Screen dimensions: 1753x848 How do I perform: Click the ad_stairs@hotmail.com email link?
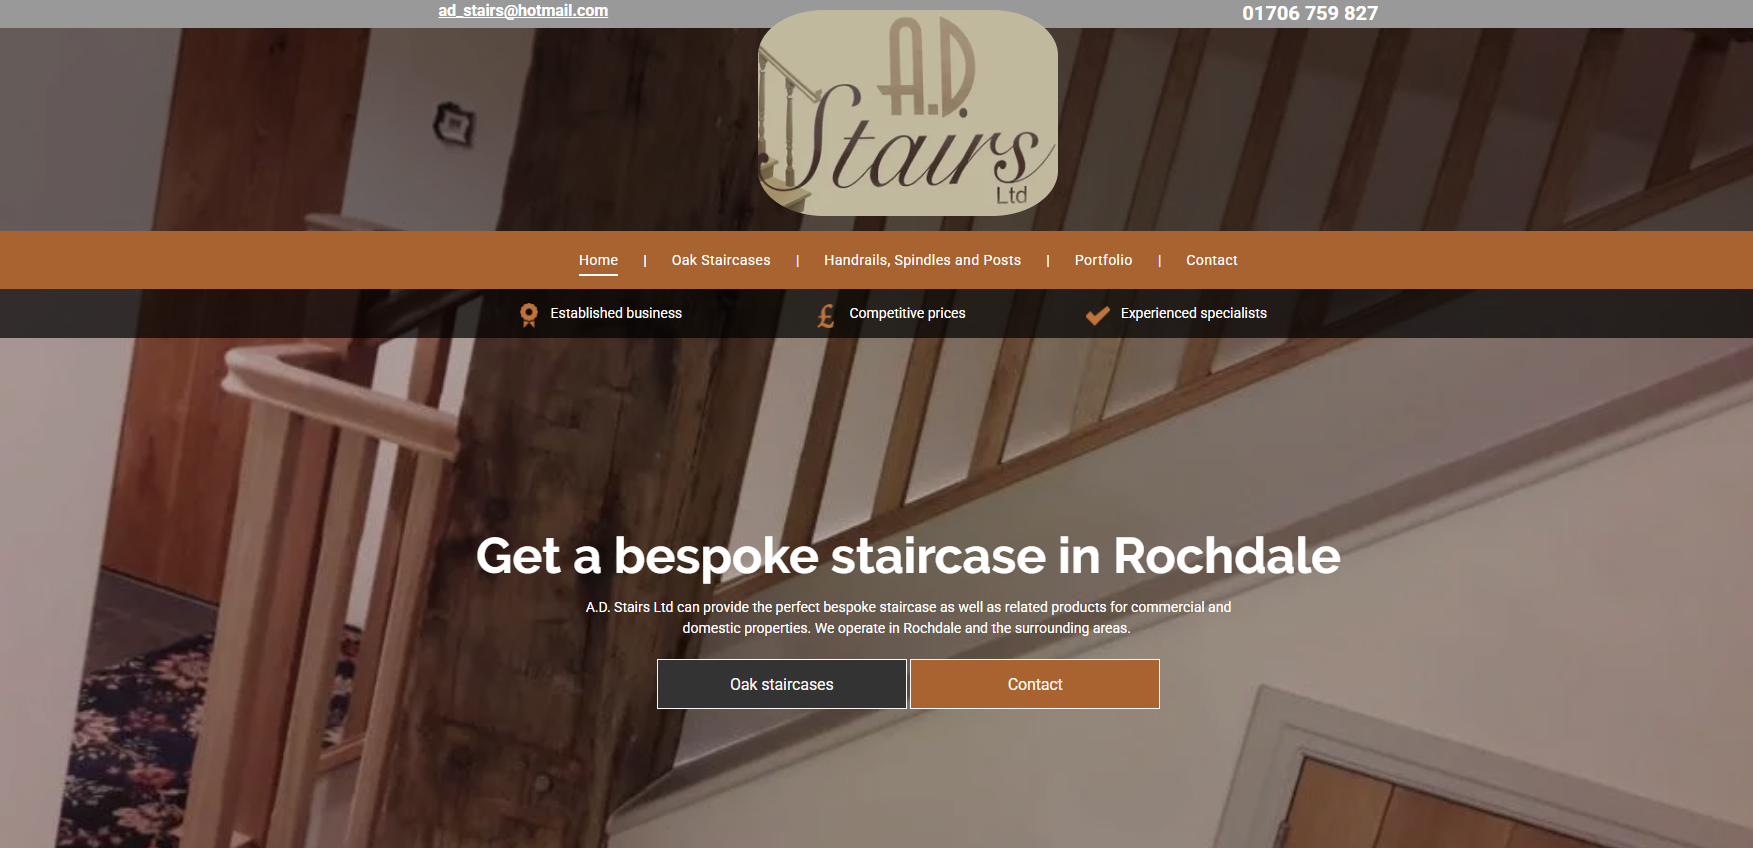[523, 10]
